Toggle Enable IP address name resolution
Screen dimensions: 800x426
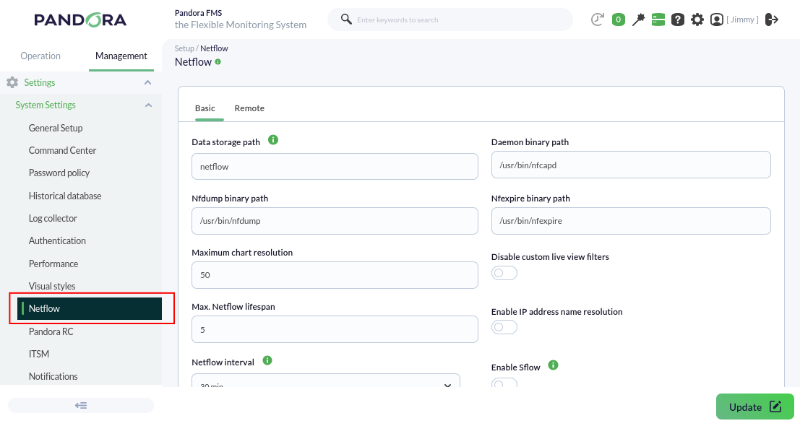click(x=504, y=327)
